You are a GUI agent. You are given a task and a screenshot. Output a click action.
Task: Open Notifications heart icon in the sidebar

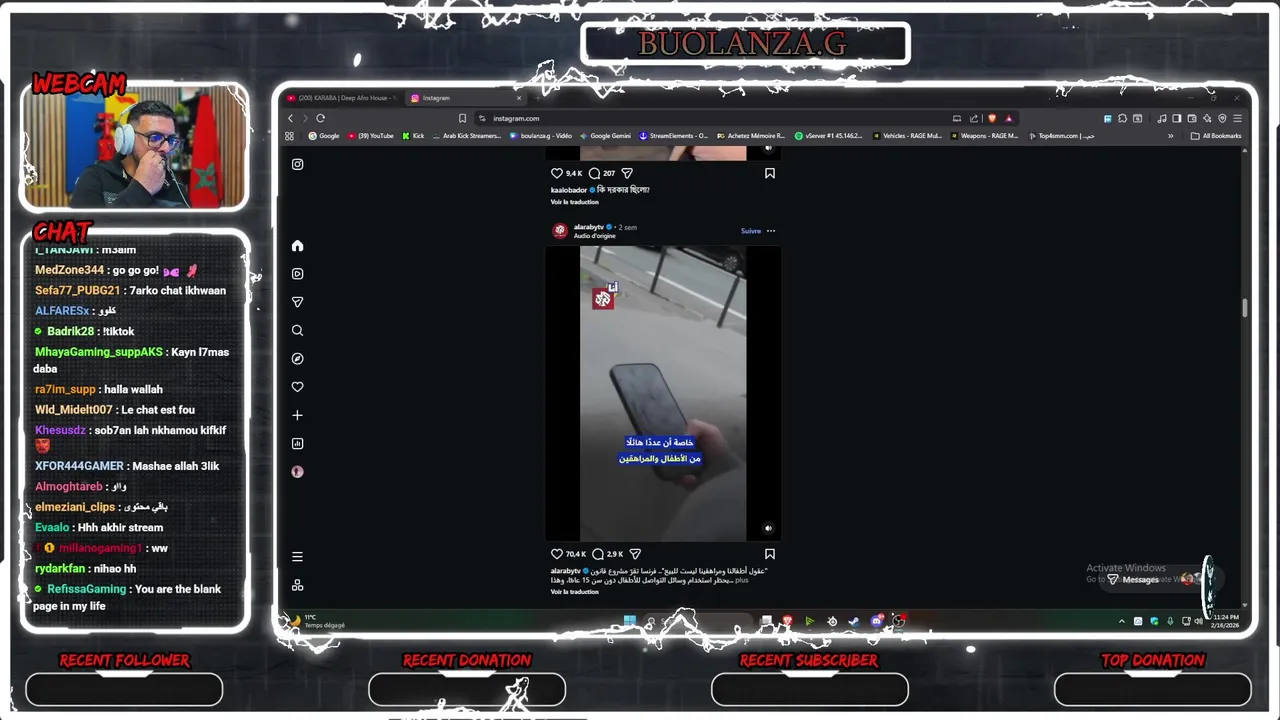[x=297, y=387]
